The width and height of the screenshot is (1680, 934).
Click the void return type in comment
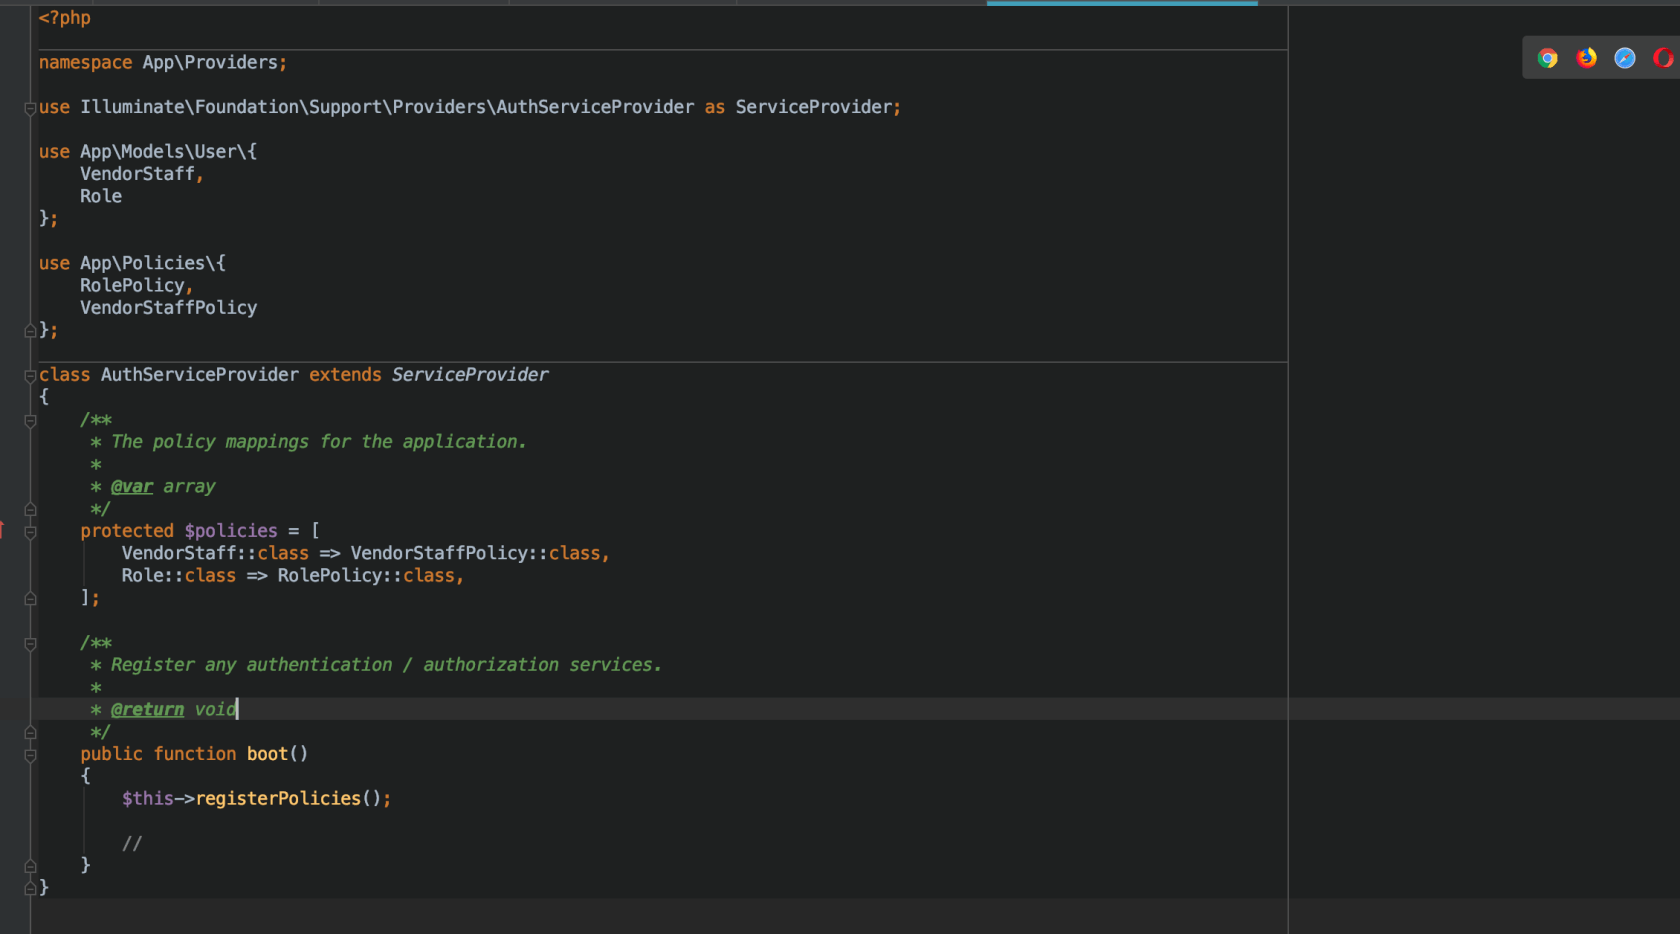pyautogui.click(x=216, y=709)
